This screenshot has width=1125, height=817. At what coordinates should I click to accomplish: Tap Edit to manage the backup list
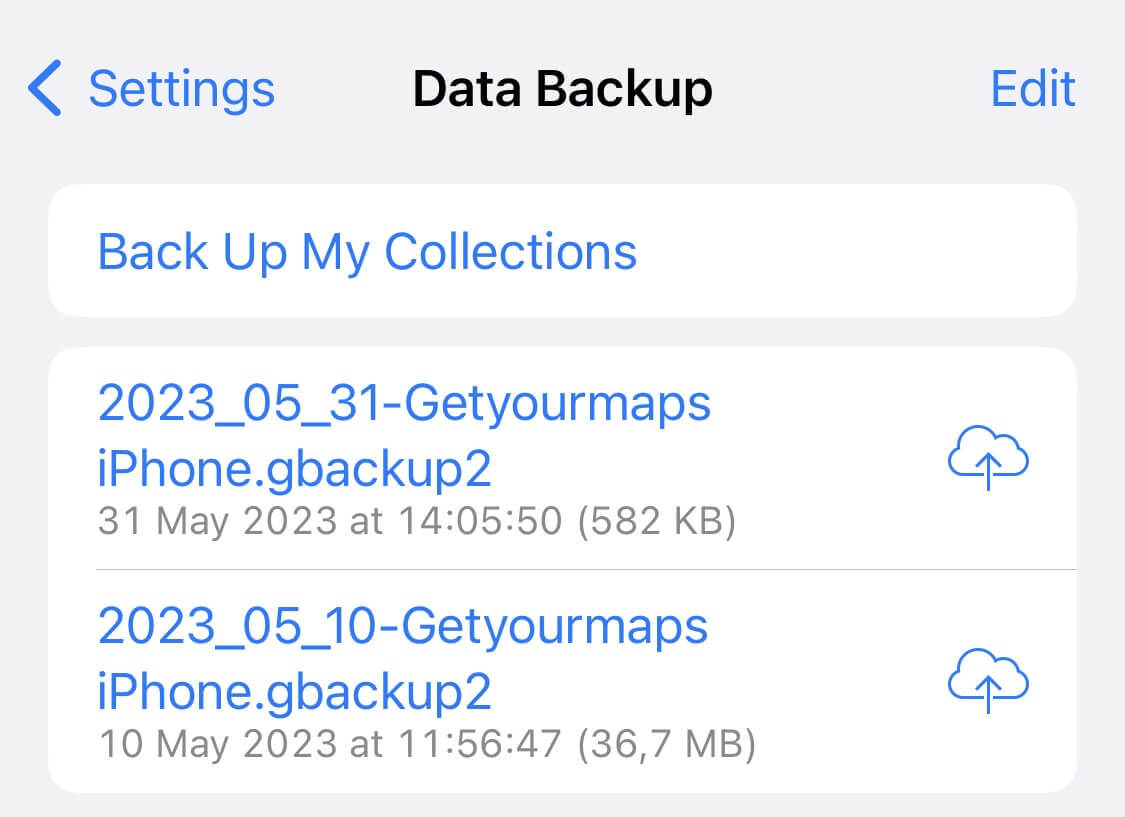click(x=1033, y=88)
